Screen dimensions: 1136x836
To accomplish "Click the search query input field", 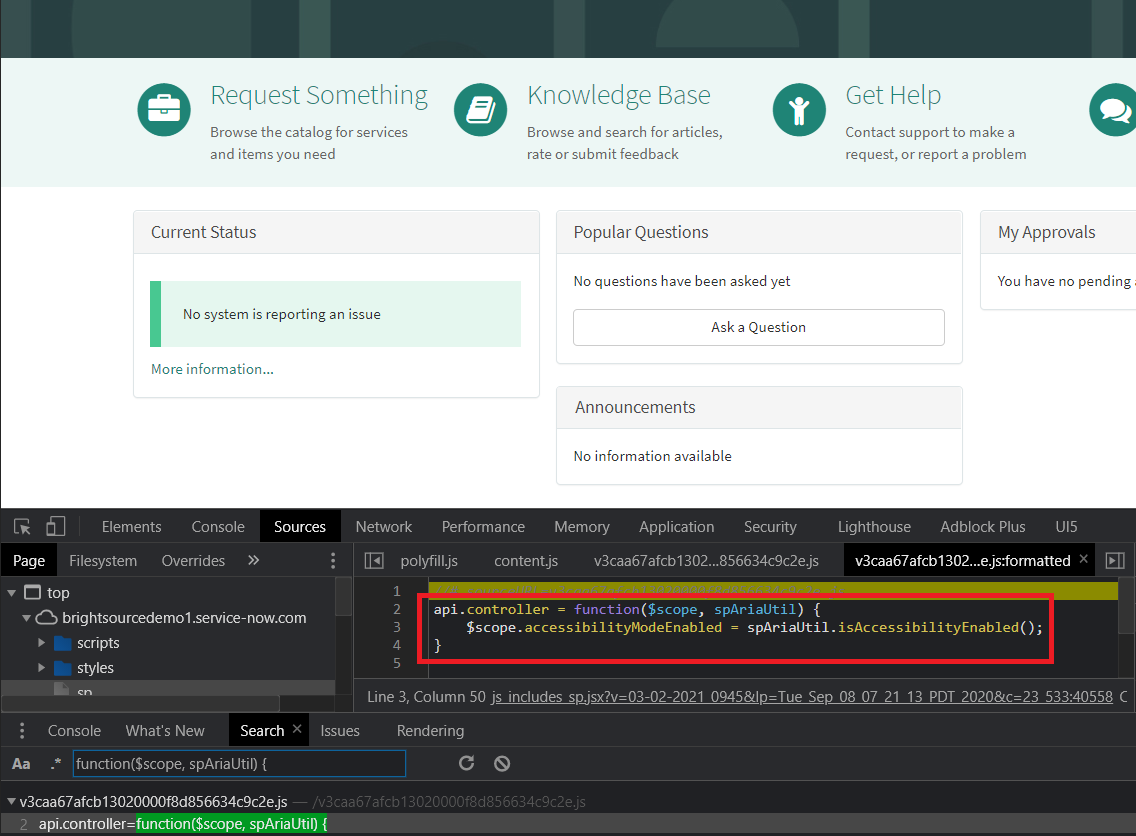I will click(238, 764).
